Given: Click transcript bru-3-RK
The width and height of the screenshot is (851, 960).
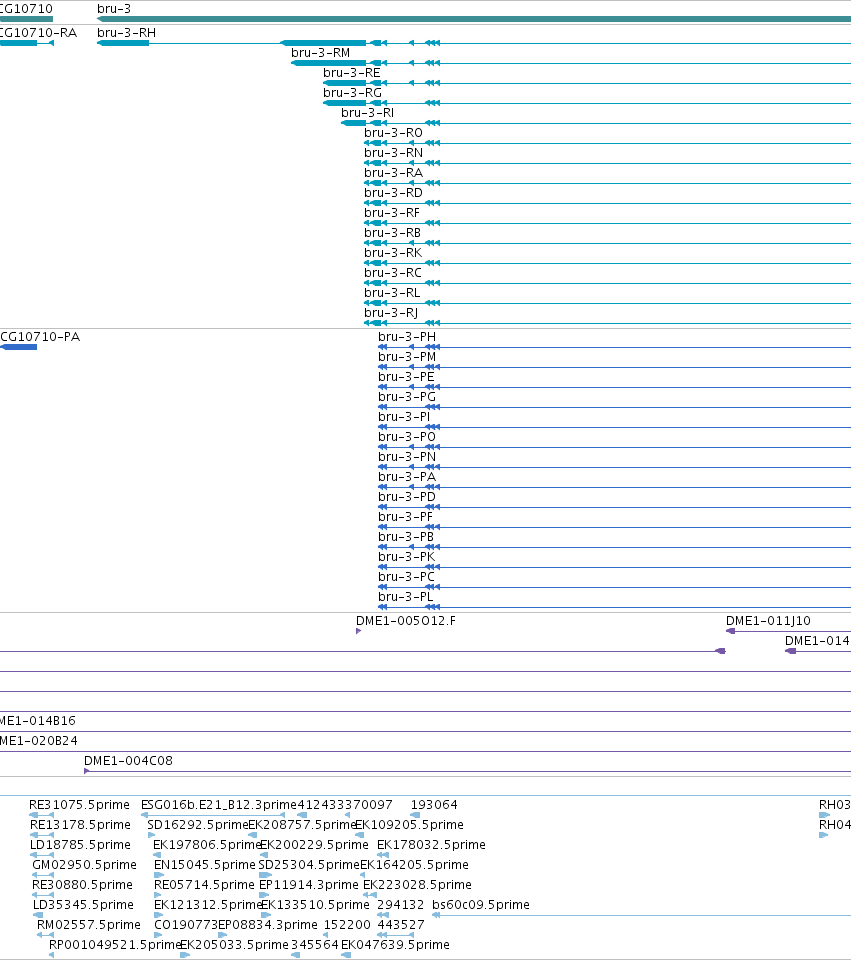Looking at the screenshot, I should (x=393, y=253).
